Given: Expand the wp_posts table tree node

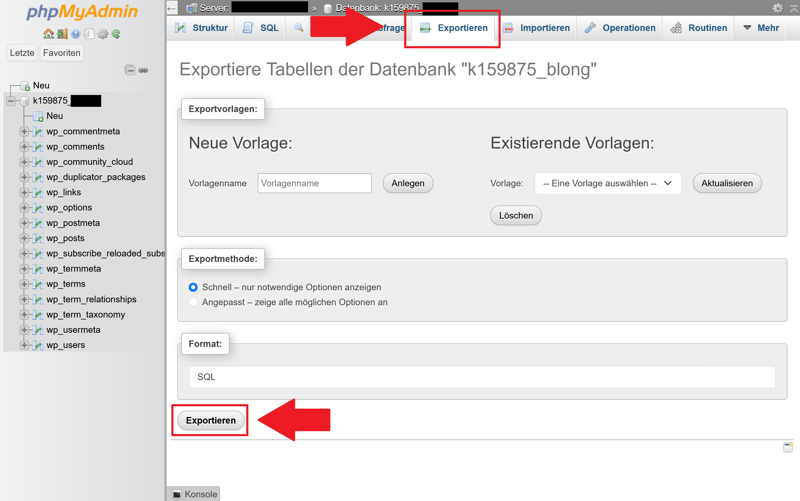Looking at the screenshot, I should point(24,238).
